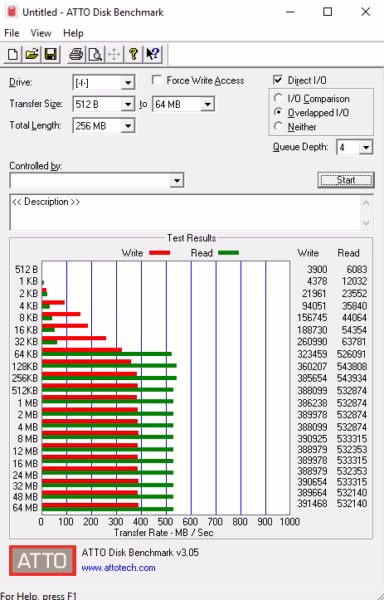Click the New document toolbar icon

pos(13,54)
